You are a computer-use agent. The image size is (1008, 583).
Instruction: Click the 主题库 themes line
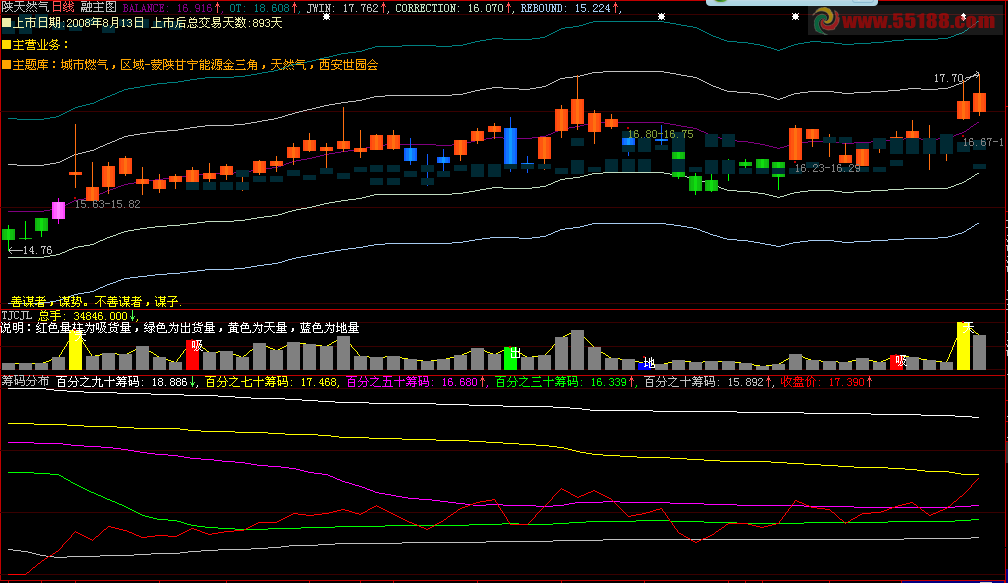[x=190, y=64]
